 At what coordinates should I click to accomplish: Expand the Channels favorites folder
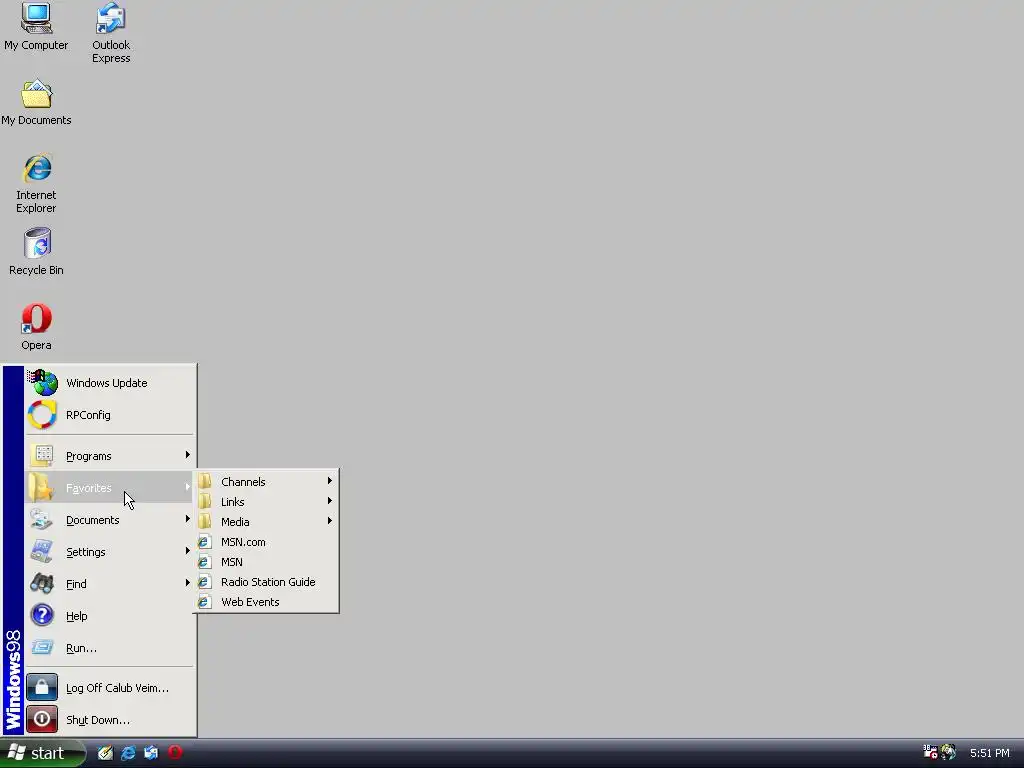pos(266,481)
